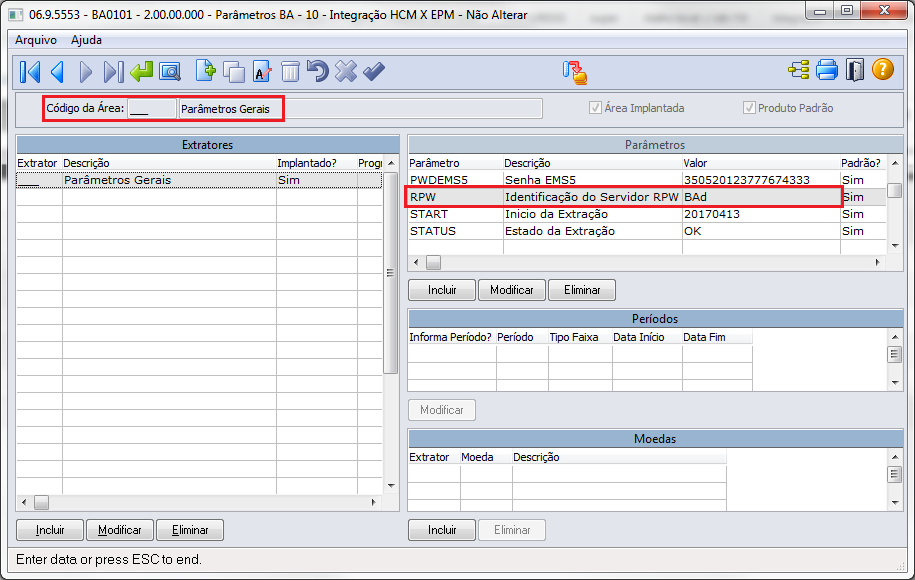Toggle Área Implantada checkbox
915x580 pixels.
595,107
